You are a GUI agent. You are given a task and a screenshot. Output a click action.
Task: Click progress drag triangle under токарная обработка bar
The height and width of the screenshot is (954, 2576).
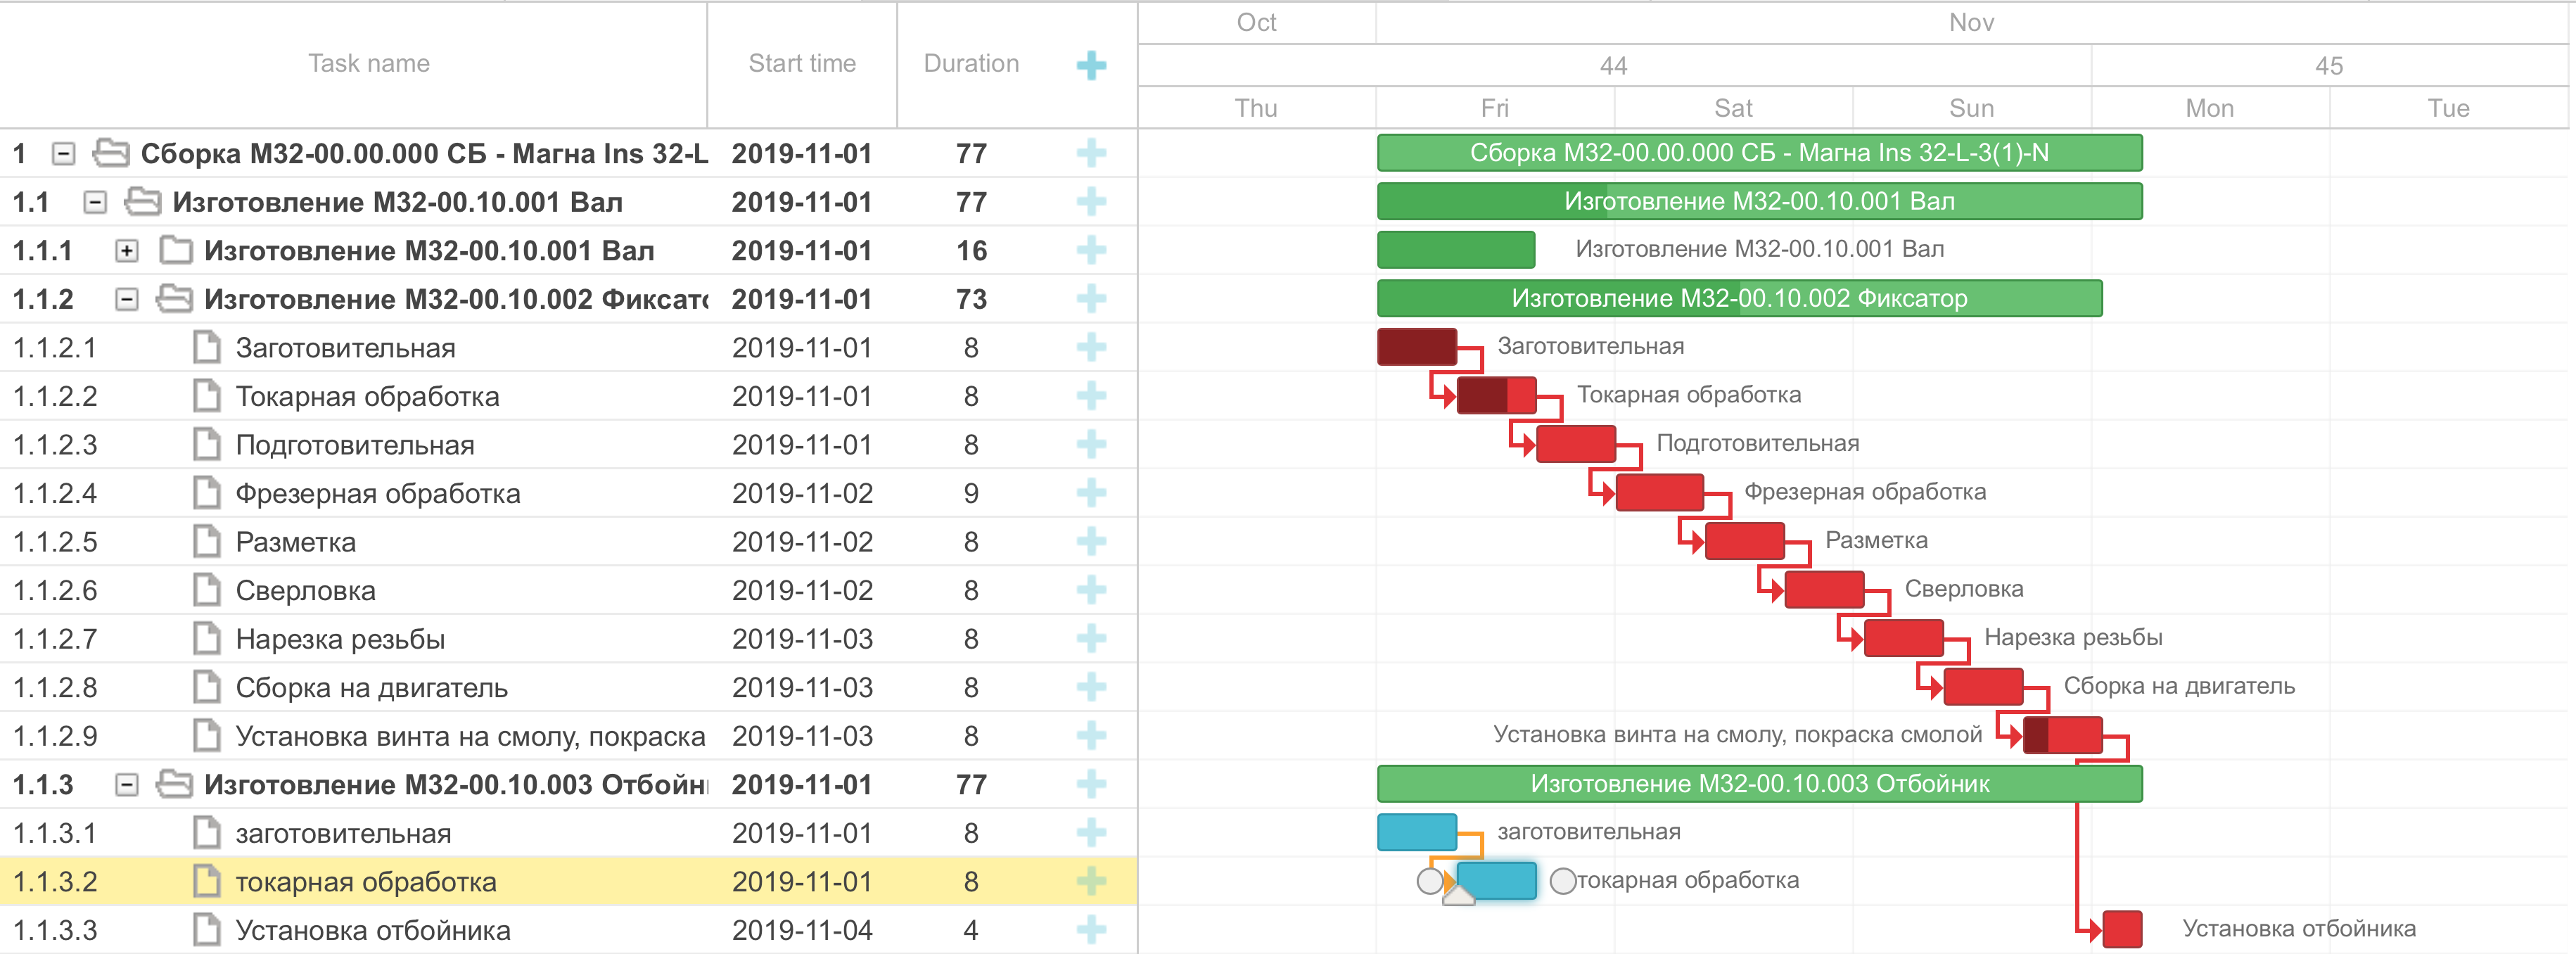pos(1459,895)
